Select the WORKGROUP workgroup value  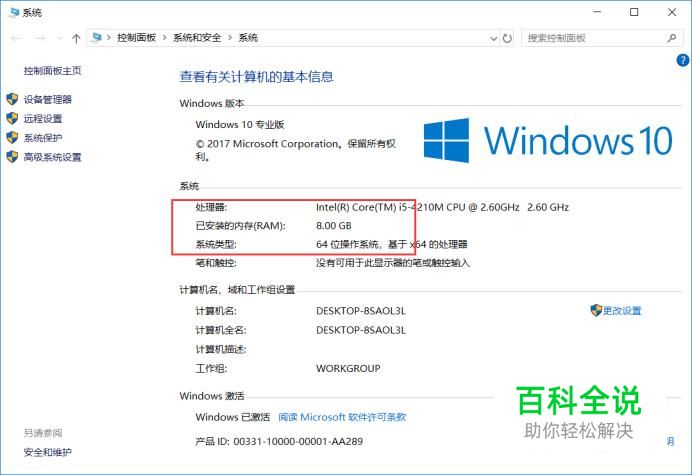pyautogui.click(x=348, y=369)
